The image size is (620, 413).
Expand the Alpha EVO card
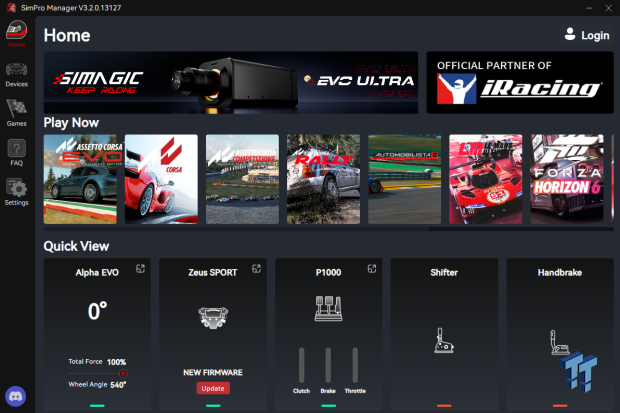[140, 269]
